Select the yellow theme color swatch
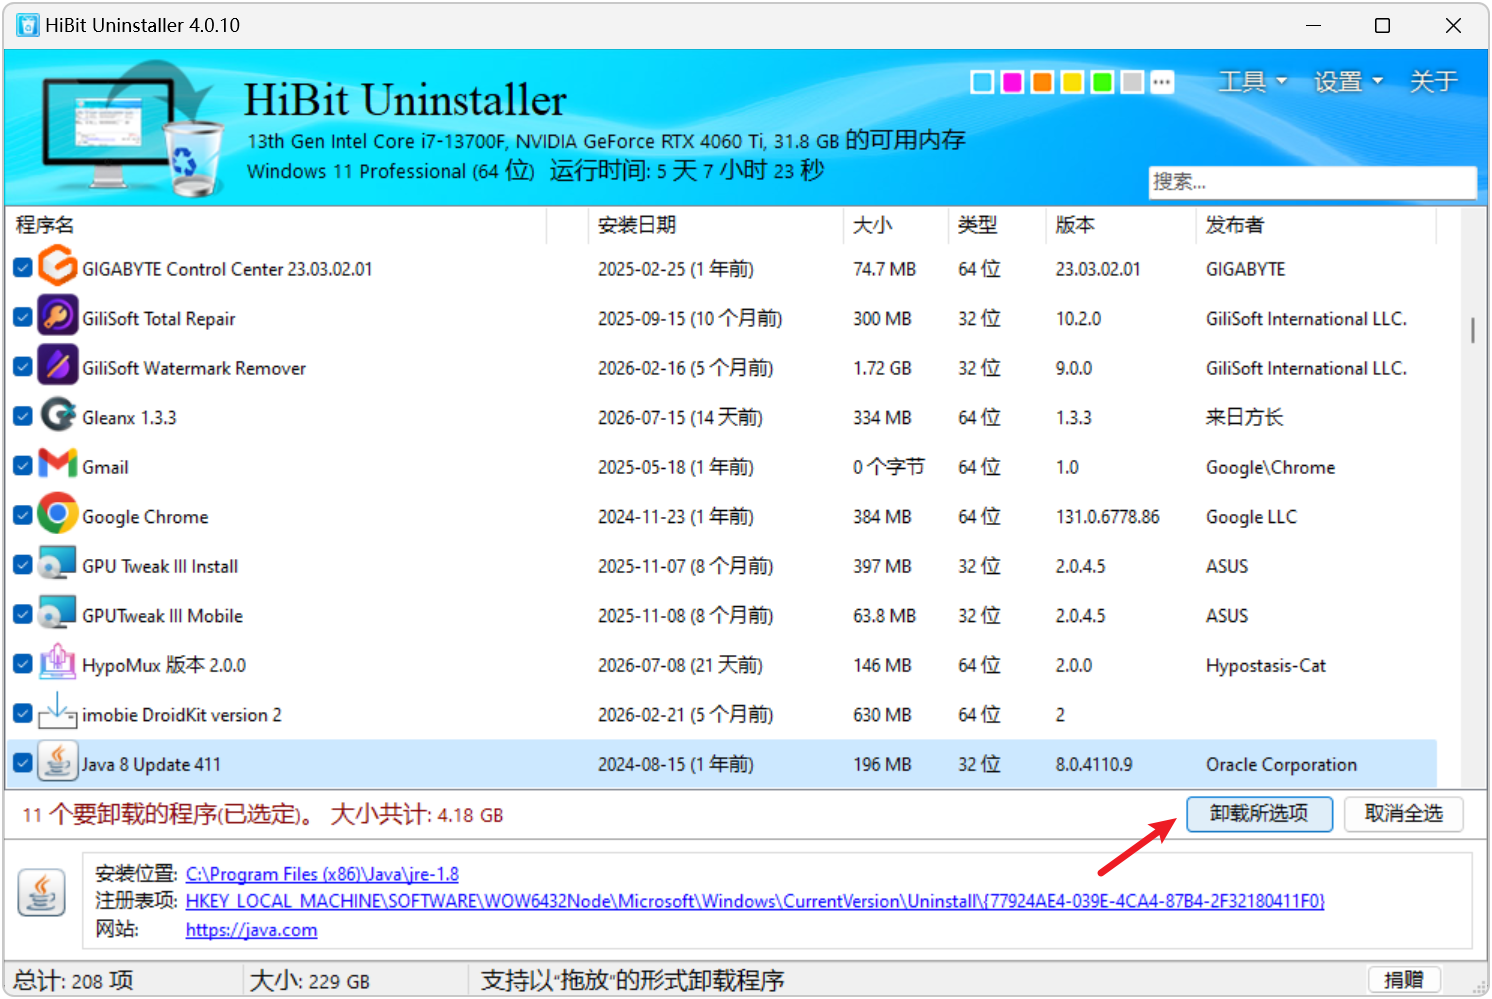 pos(1073,82)
